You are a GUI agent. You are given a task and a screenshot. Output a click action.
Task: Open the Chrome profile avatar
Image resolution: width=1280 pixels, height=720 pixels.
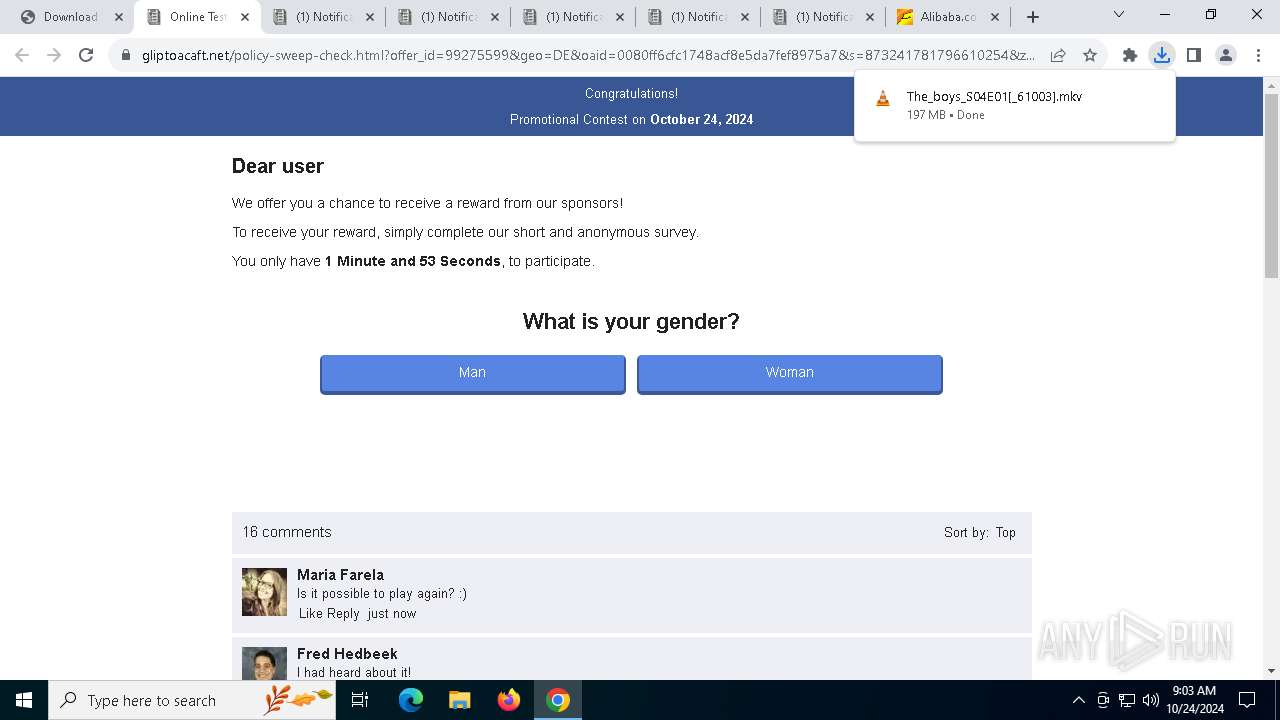tap(1226, 55)
